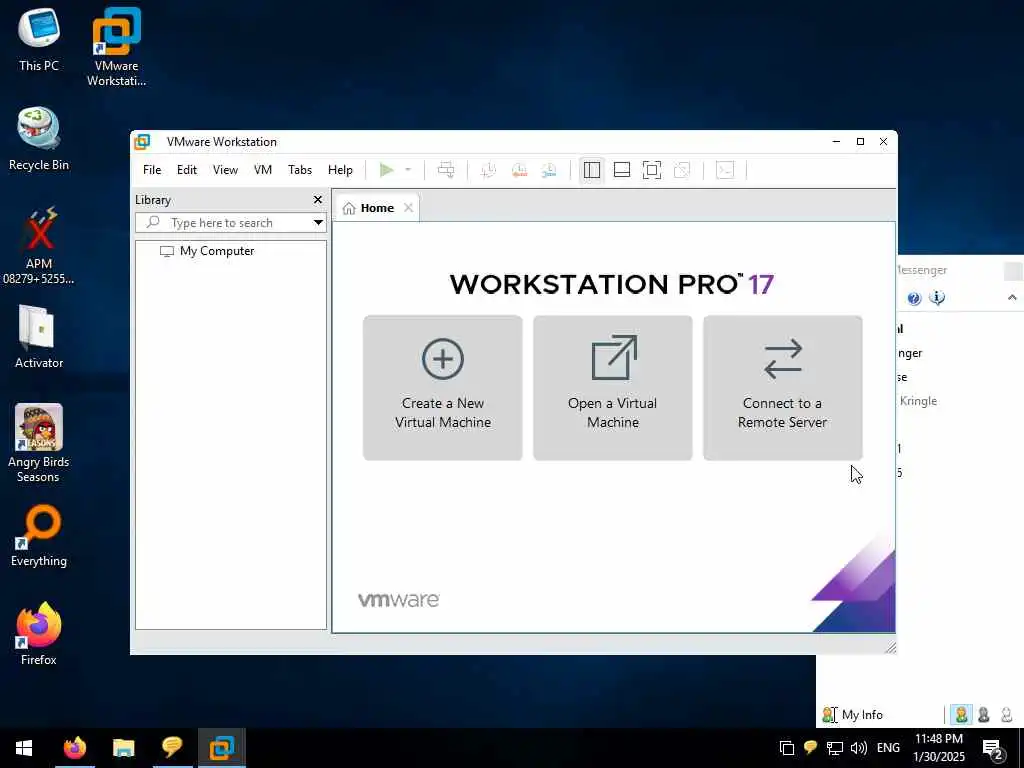The image size is (1024, 768).
Task: Click the Kringle contact in Messenger
Action: [x=918, y=401]
